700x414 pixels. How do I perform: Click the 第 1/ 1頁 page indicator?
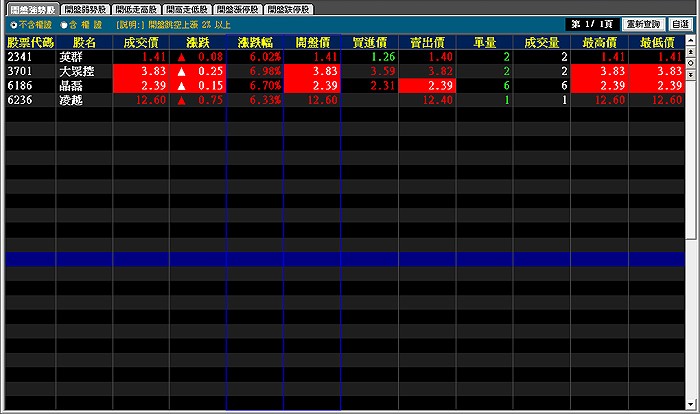(x=592, y=24)
